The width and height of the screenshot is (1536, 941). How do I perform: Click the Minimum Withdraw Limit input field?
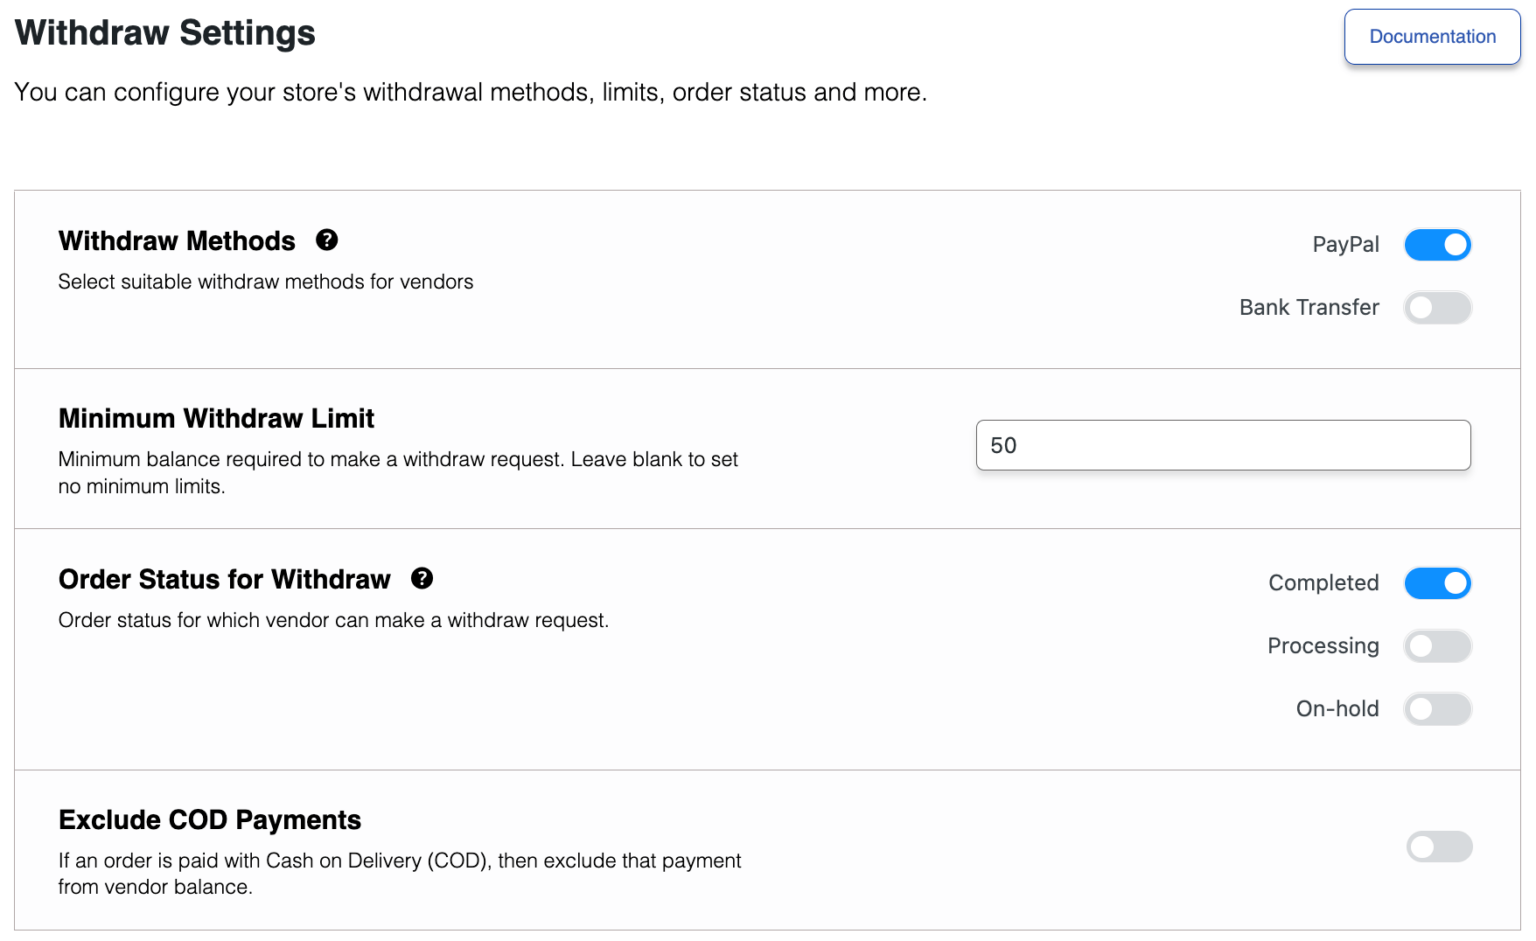[1222, 445]
